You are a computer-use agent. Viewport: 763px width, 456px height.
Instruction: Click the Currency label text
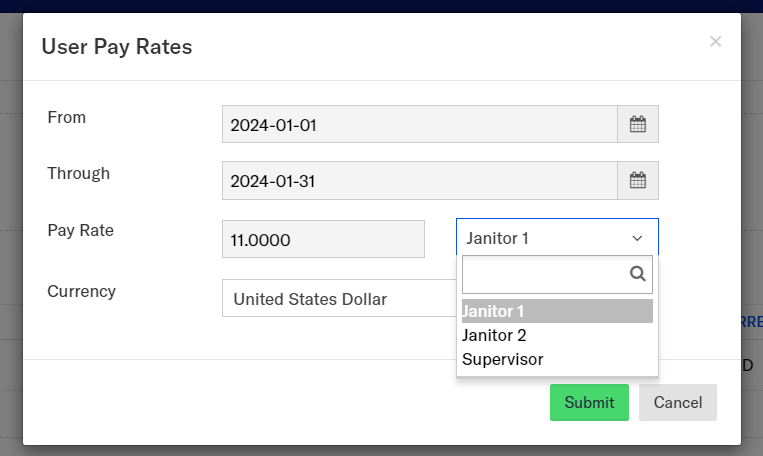click(x=82, y=291)
